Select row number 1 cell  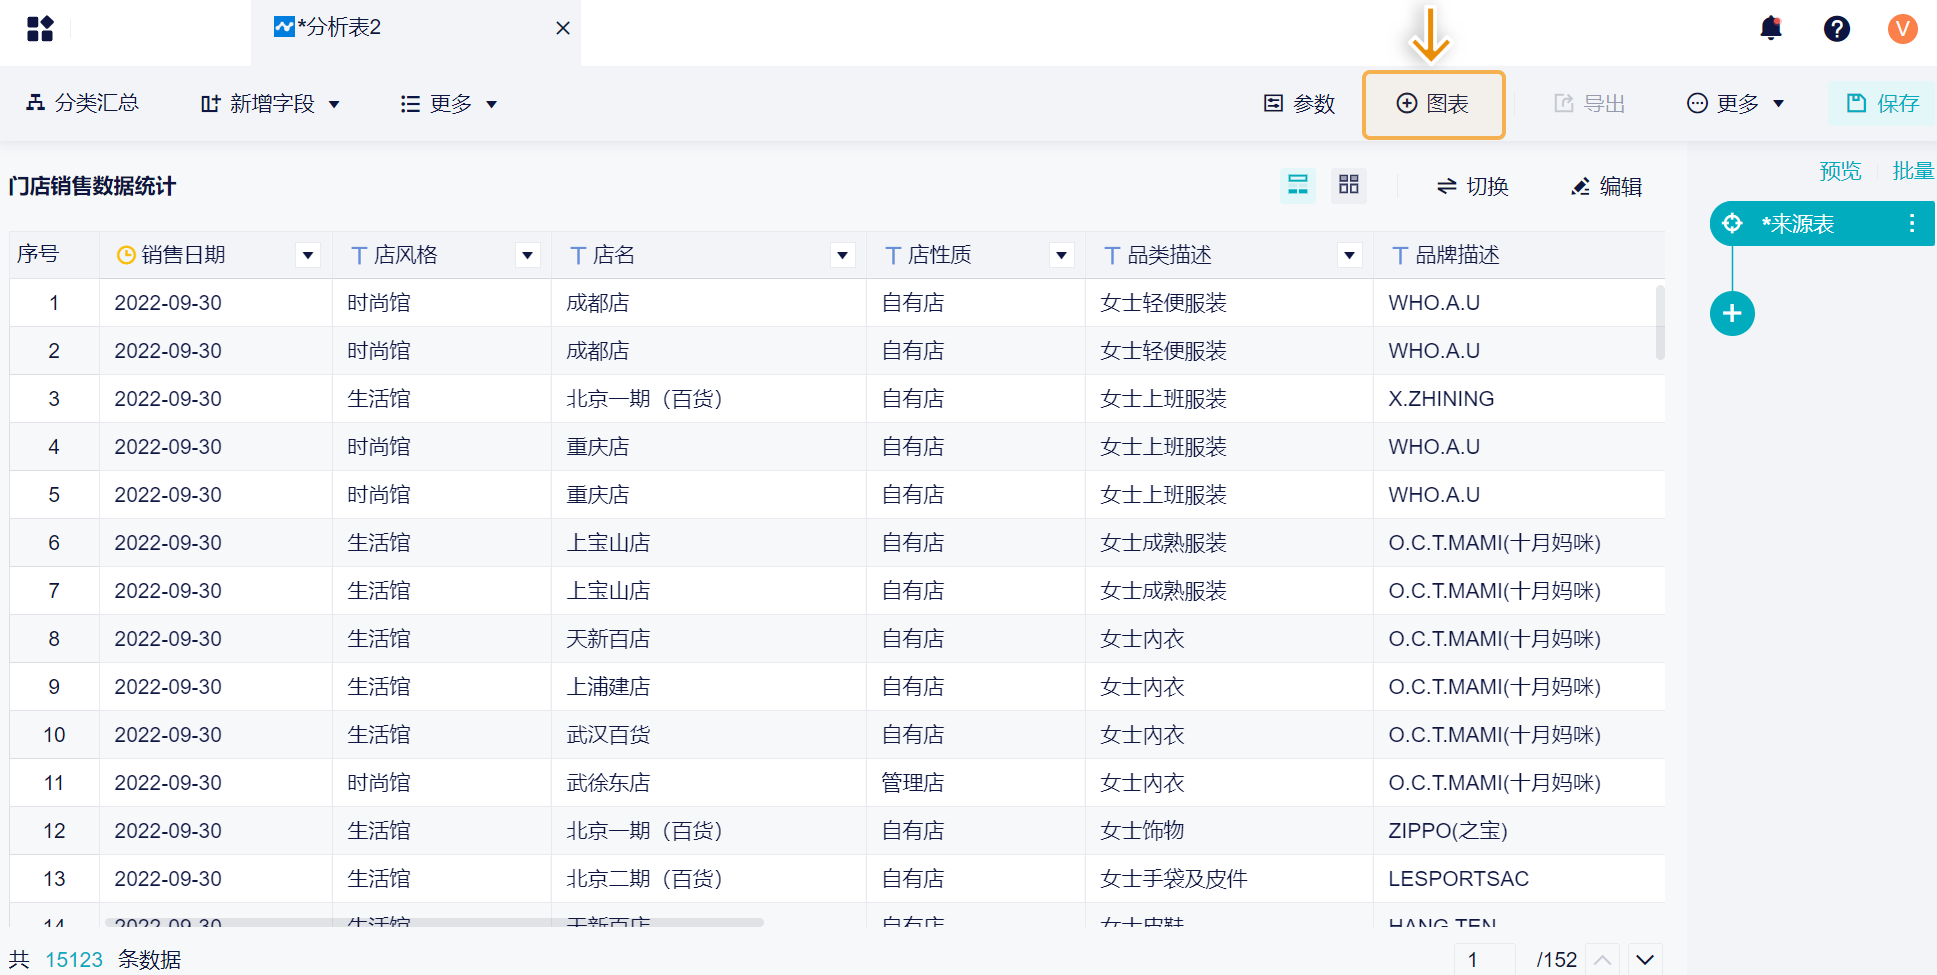pos(54,303)
